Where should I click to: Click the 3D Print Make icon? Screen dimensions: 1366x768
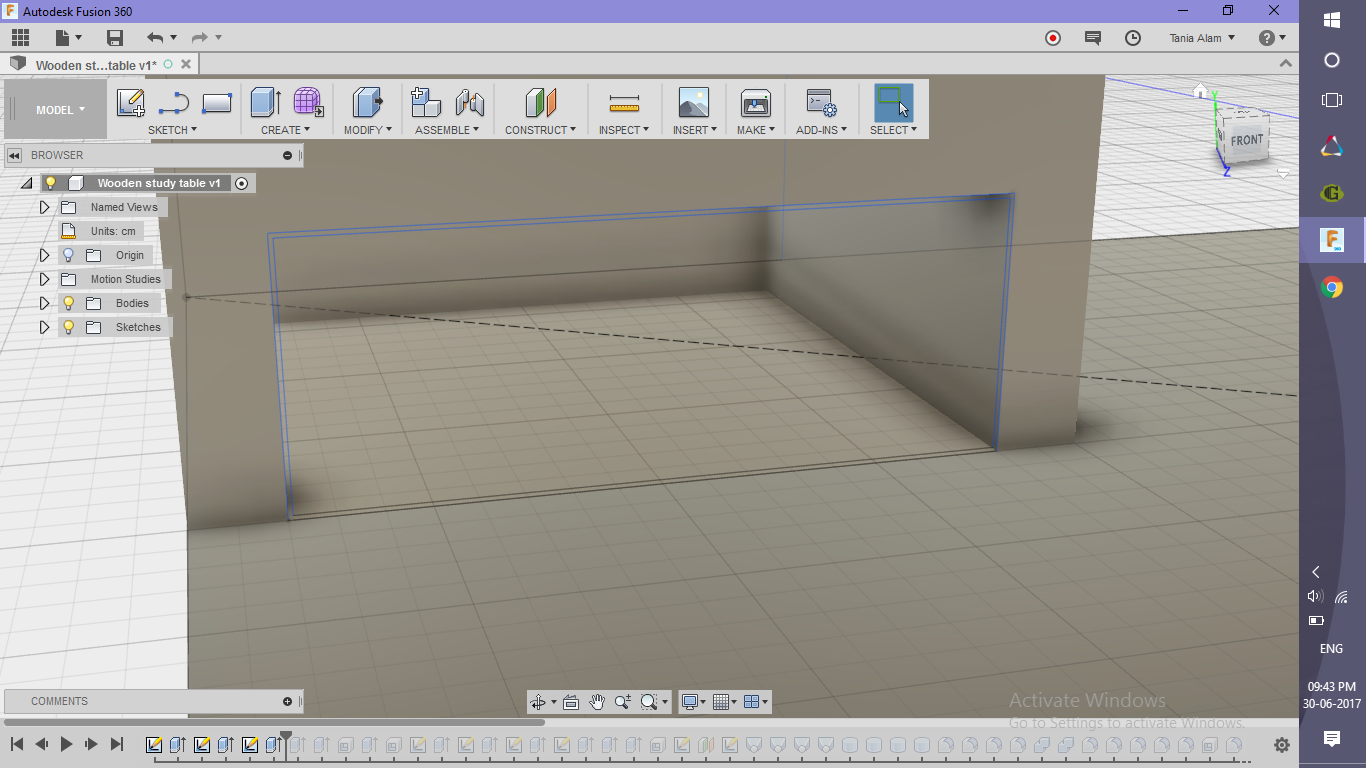coord(755,103)
